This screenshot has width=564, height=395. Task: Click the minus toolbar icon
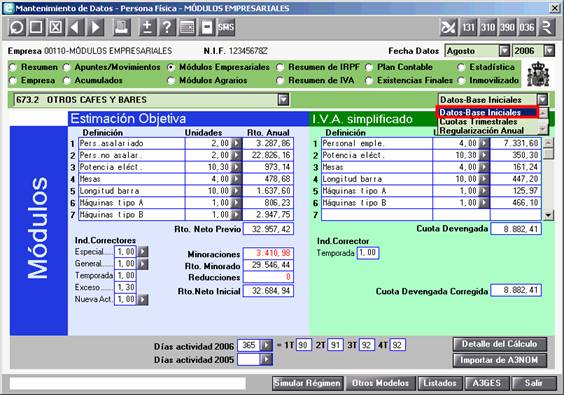pyautogui.click(x=207, y=27)
